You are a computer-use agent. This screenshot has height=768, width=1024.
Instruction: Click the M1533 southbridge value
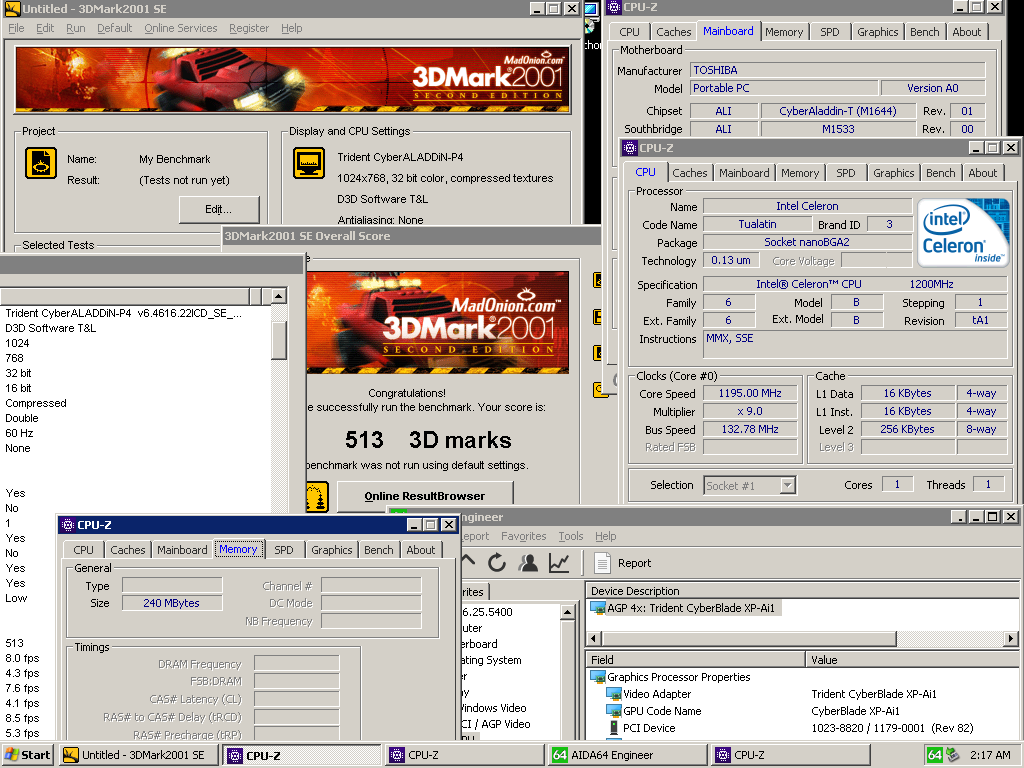point(838,129)
